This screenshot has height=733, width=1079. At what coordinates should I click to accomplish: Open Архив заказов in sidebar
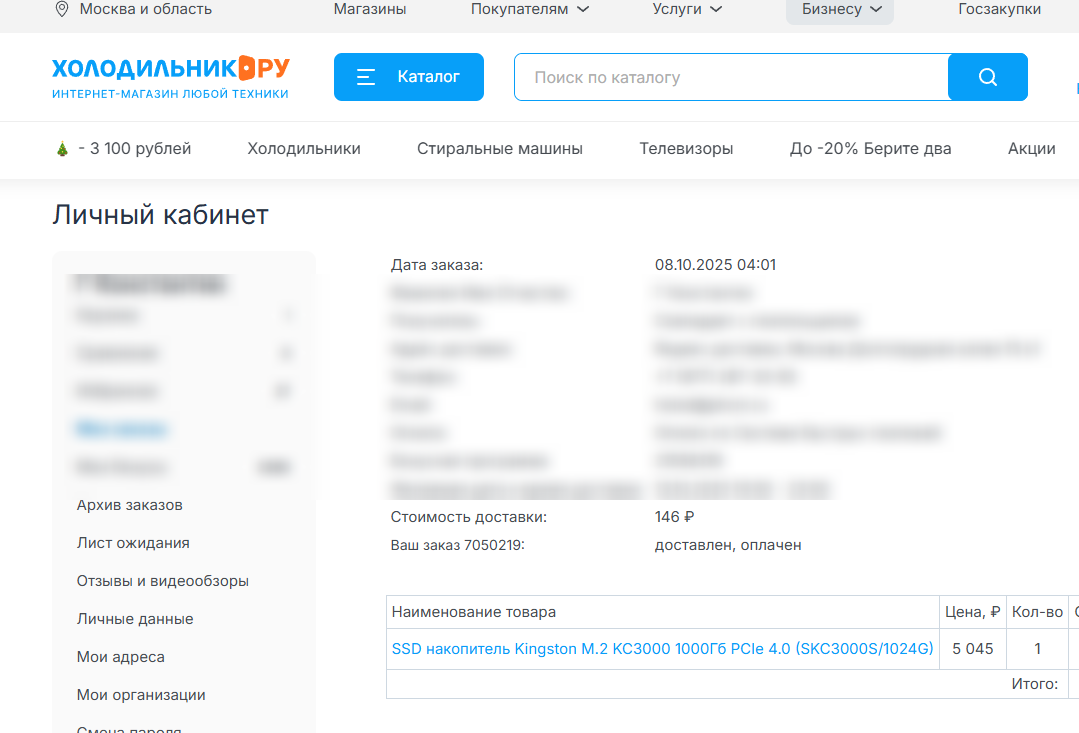click(x=129, y=505)
